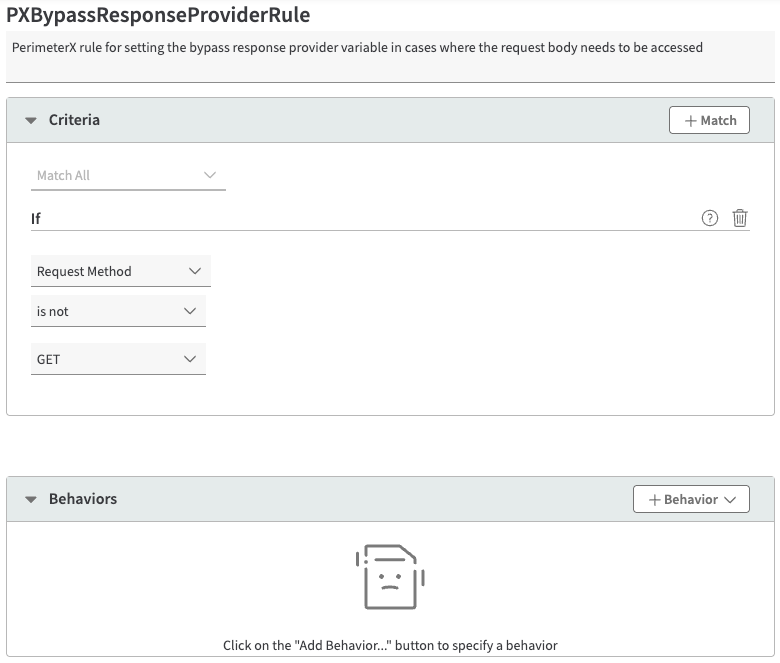Click the sad document placeholder icon
Viewport: 780px width, 663px height.
[390, 577]
